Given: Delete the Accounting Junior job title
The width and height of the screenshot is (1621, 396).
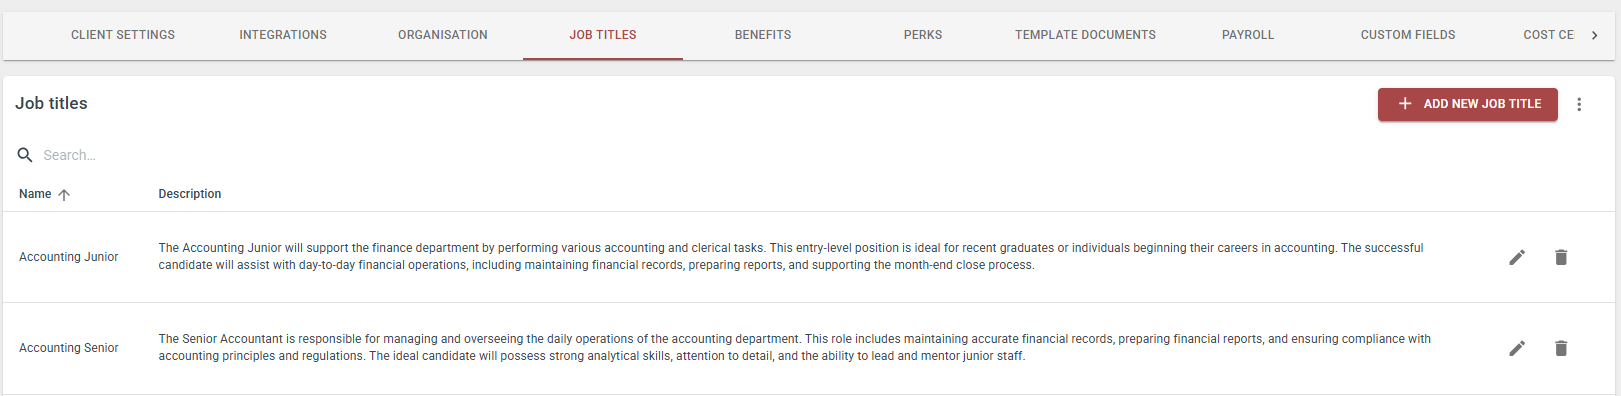Looking at the screenshot, I should (1561, 258).
